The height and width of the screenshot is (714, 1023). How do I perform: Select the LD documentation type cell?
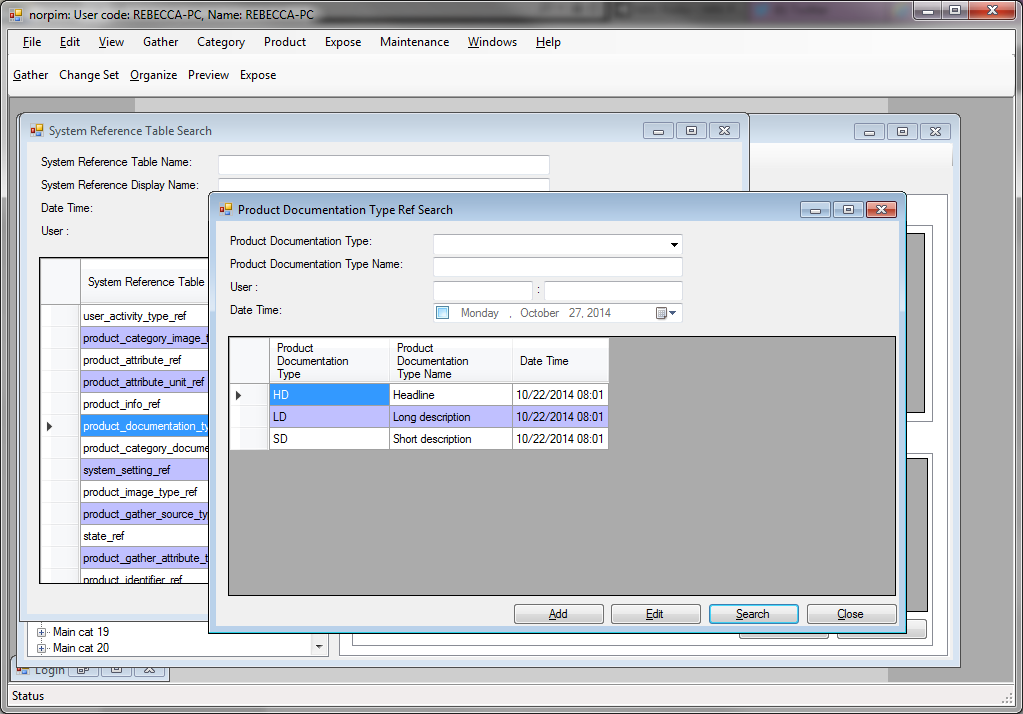(x=329, y=417)
